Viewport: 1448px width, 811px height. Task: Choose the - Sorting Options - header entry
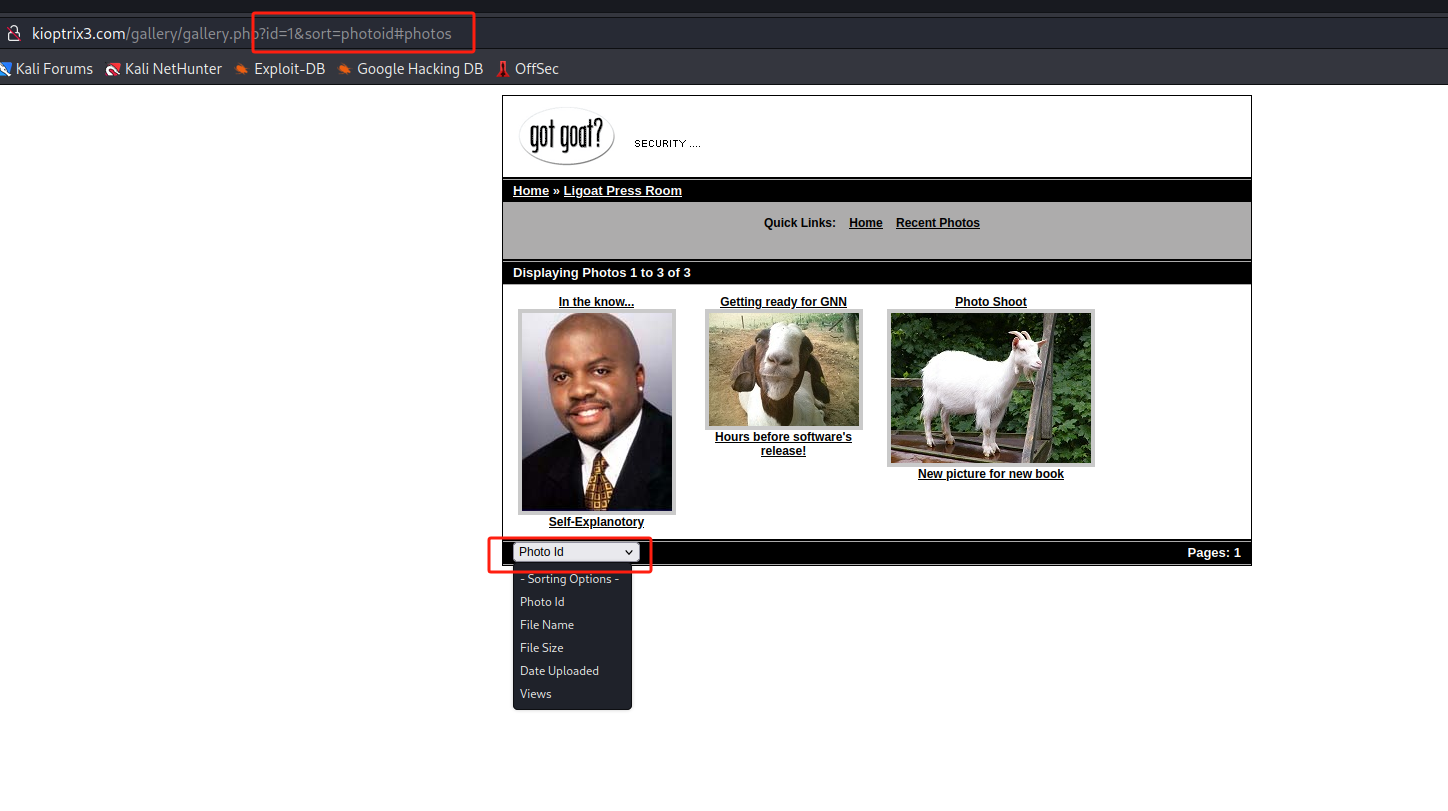coord(570,579)
